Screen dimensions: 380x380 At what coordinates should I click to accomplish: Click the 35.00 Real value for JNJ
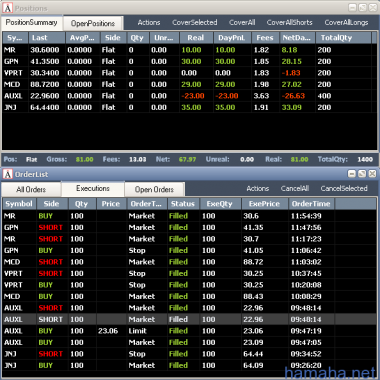coord(192,107)
